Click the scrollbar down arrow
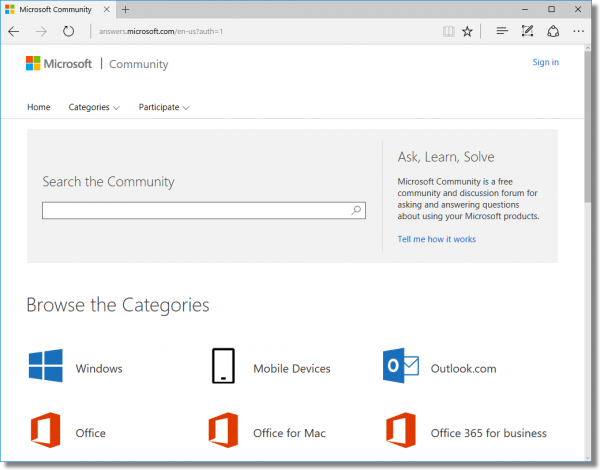 click(x=588, y=457)
